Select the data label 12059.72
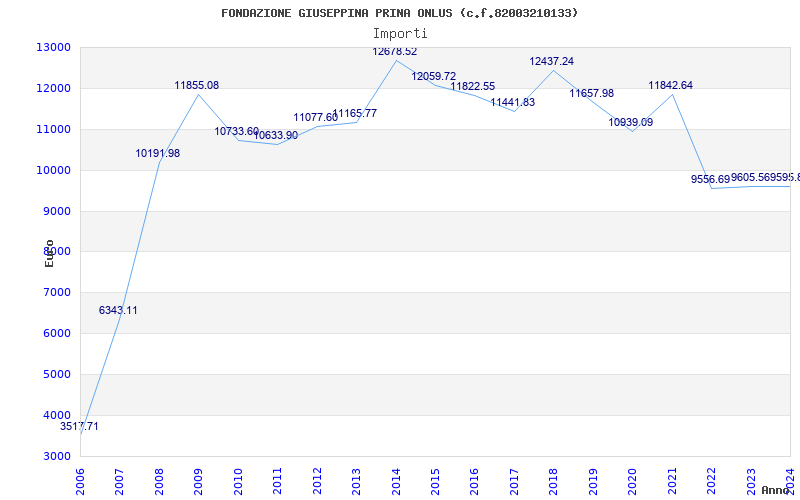This screenshot has width=800, height=500. click(434, 77)
